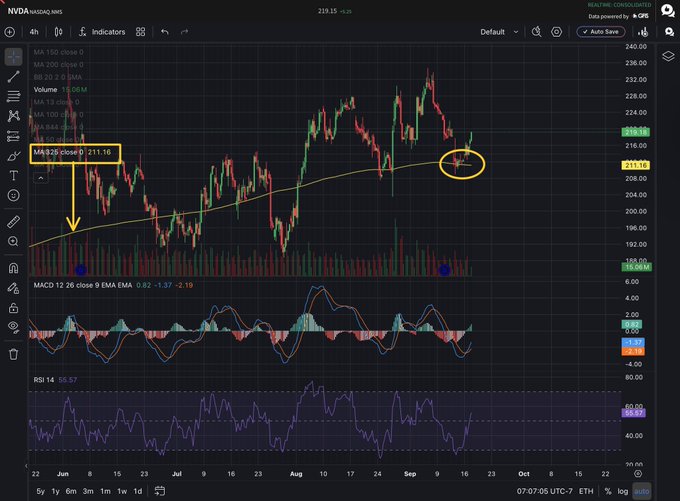Viewport: 680px width, 501px height.
Task: Click the NVDA ticker symbol
Action: 18,11
